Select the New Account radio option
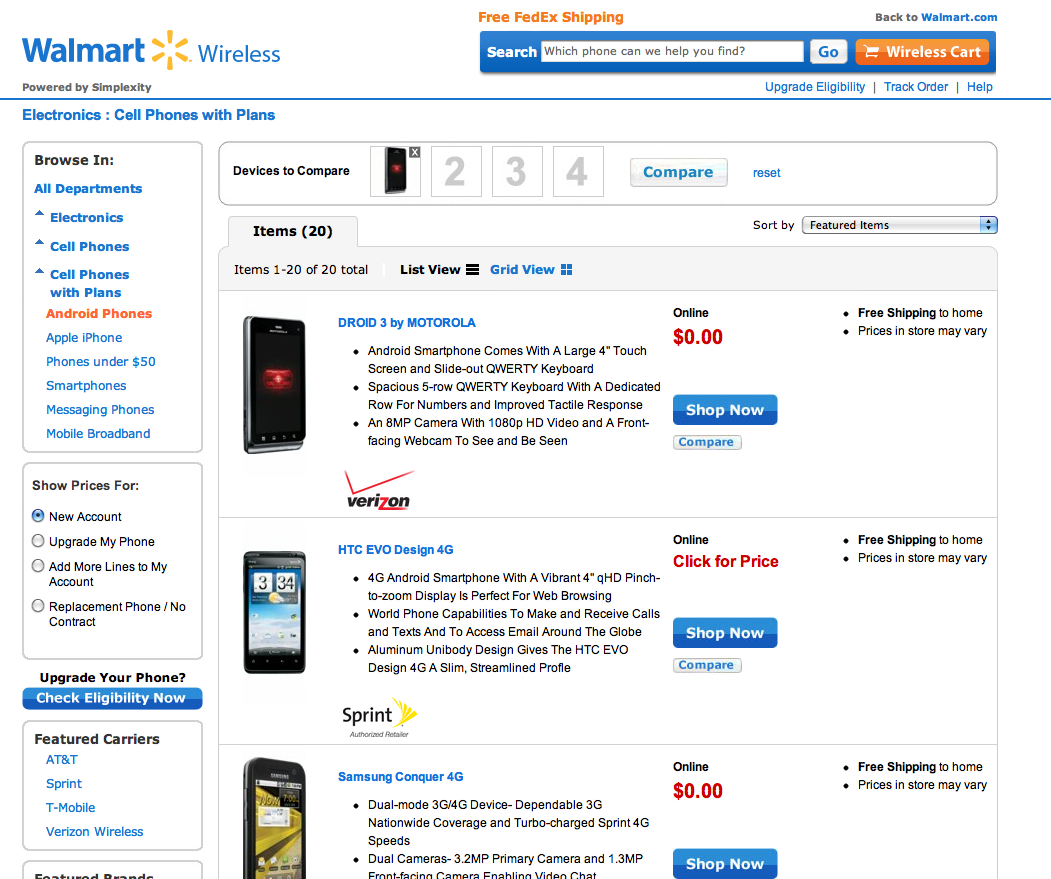 pyautogui.click(x=38, y=516)
